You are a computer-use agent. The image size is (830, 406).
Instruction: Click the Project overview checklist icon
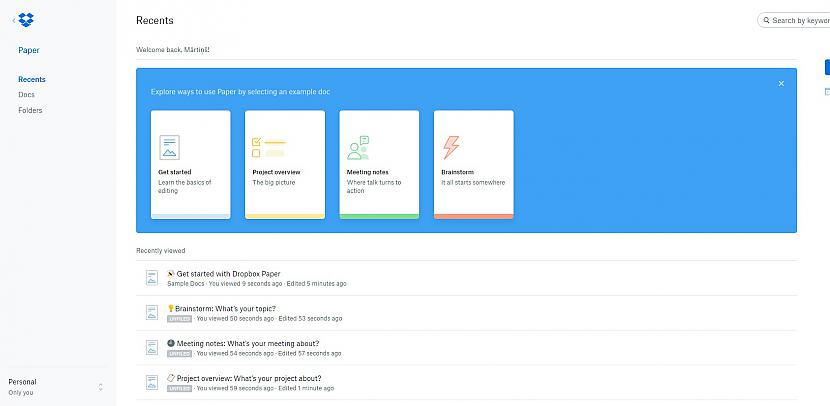269,148
